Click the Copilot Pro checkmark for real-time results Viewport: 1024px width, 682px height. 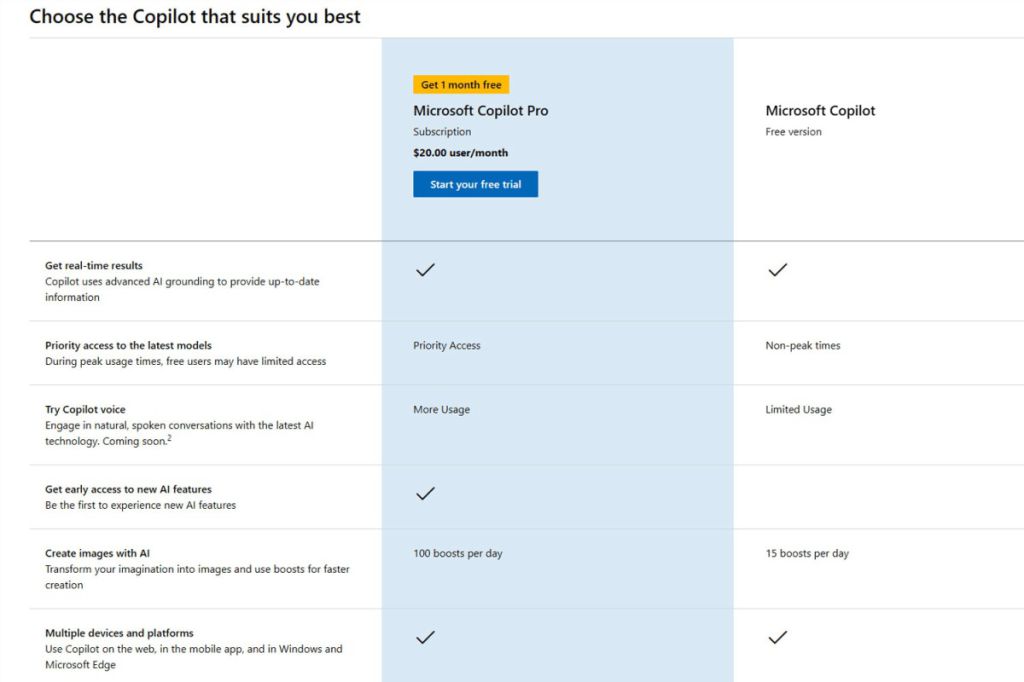(x=425, y=270)
